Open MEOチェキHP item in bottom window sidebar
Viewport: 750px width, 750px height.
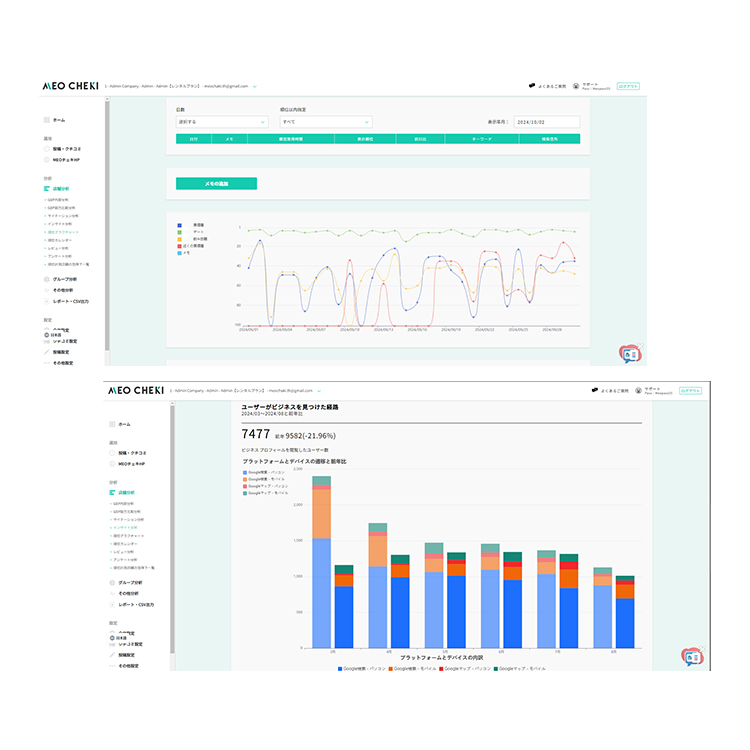pyautogui.click(x=132, y=464)
